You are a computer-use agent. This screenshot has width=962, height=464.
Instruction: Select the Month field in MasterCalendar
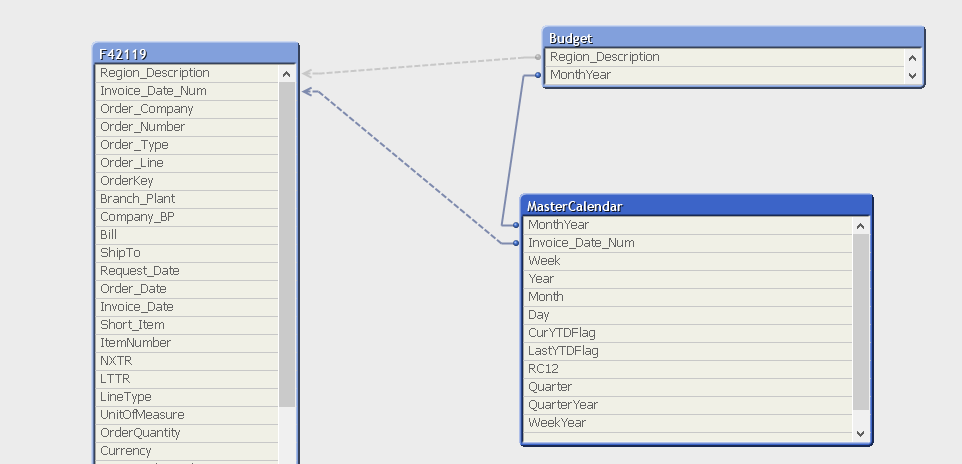(x=688, y=297)
